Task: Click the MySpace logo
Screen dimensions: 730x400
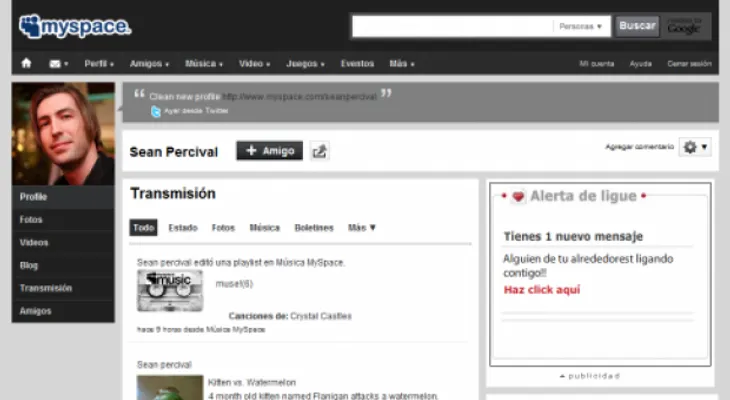Action: click(75, 27)
